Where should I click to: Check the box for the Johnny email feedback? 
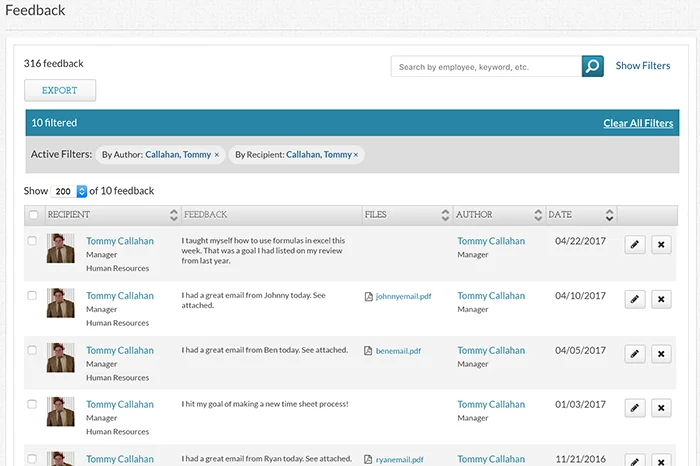[x=32, y=295]
